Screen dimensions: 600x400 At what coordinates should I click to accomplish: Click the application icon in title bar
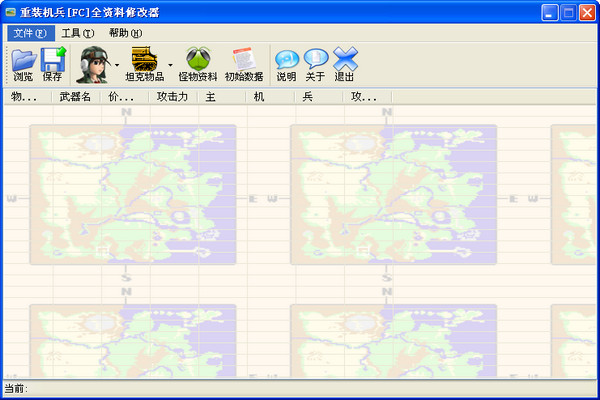pos(10,13)
